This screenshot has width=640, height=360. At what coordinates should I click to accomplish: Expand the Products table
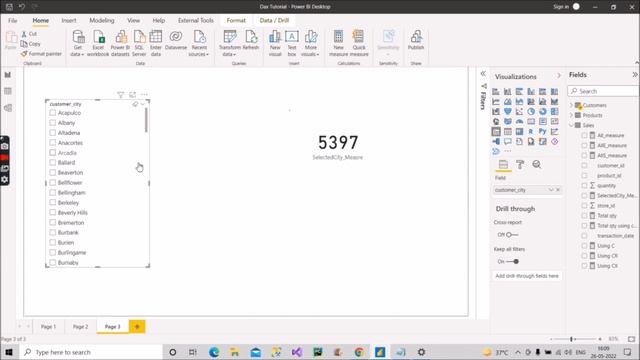click(x=571, y=115)
